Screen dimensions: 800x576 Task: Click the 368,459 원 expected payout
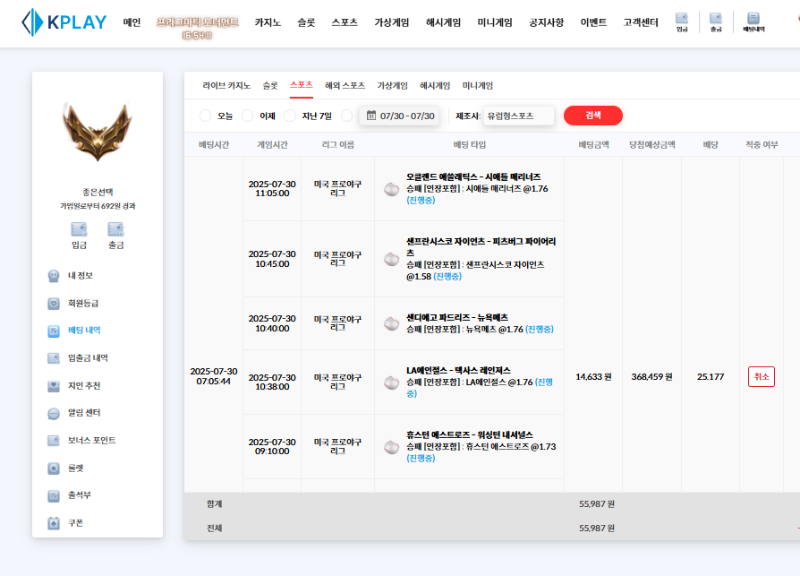(x=652, y=377)
